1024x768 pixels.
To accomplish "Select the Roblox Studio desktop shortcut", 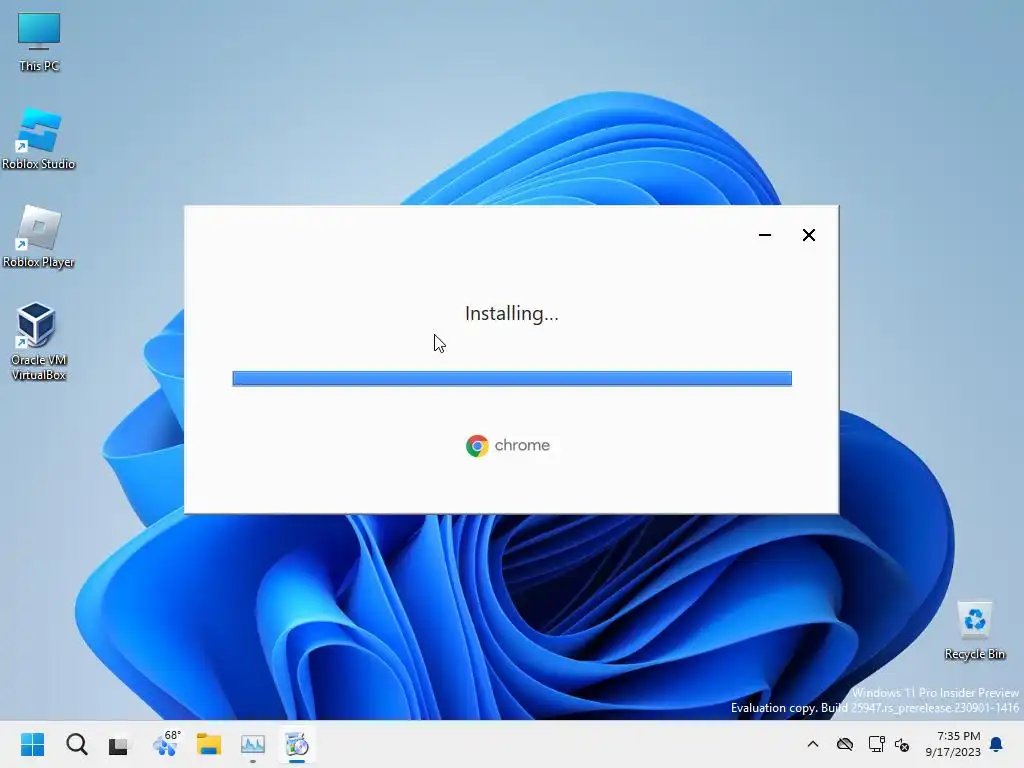I will (39, 139).
